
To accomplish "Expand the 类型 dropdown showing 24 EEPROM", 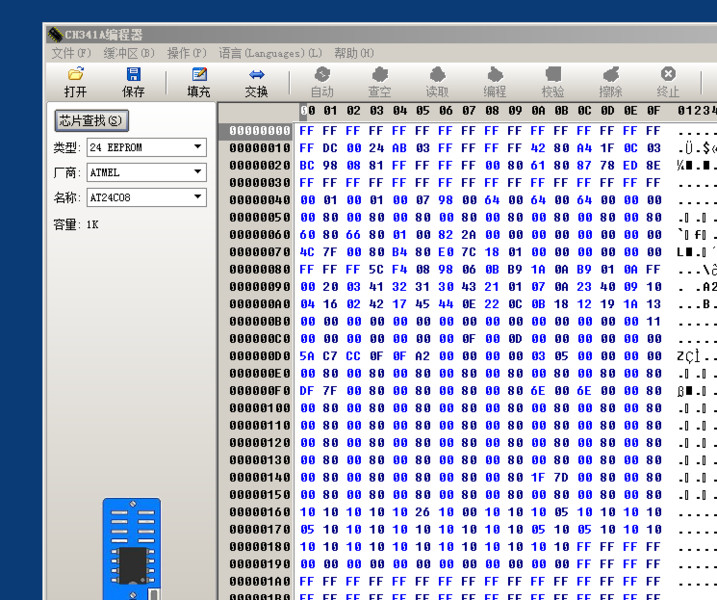I will [x=198, y=147].
